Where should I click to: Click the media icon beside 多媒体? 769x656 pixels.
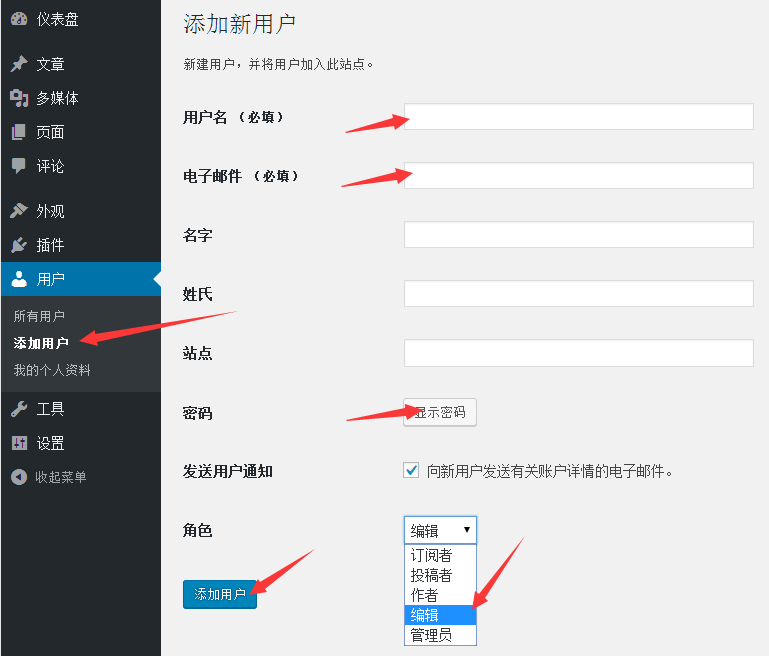(19, 98)
